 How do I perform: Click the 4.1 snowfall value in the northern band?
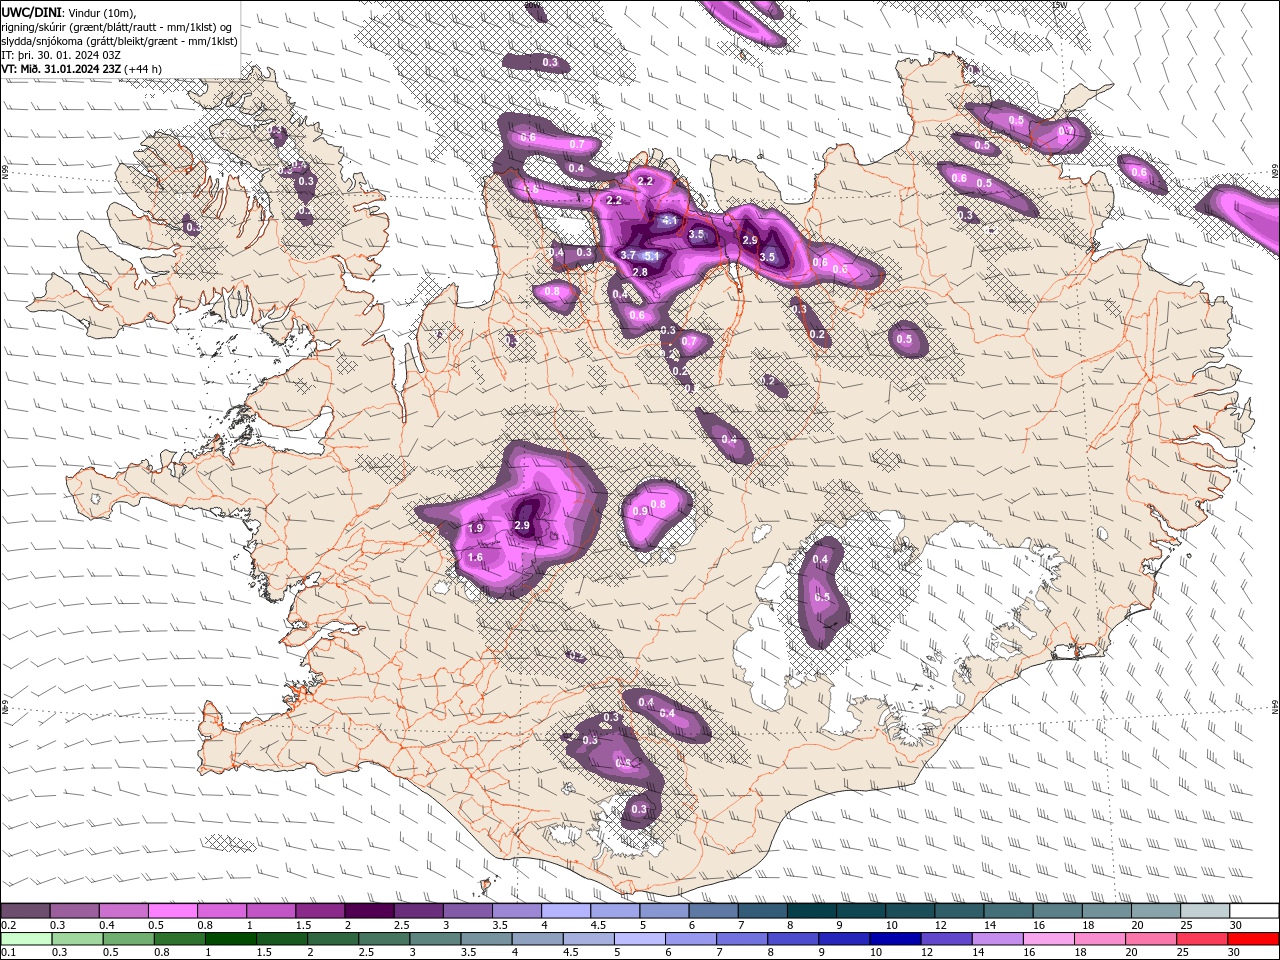[670, 220]
